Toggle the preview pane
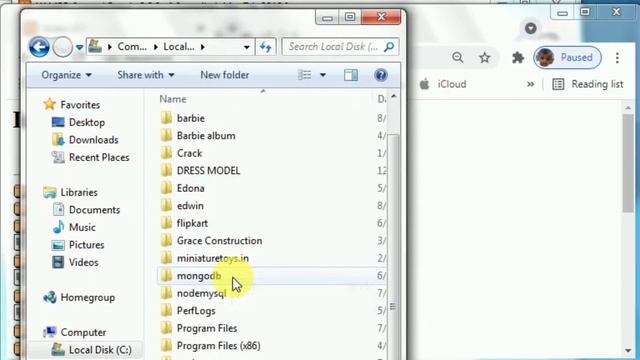The width and height of the screenshot is (640, 360). tap(351, 75)
